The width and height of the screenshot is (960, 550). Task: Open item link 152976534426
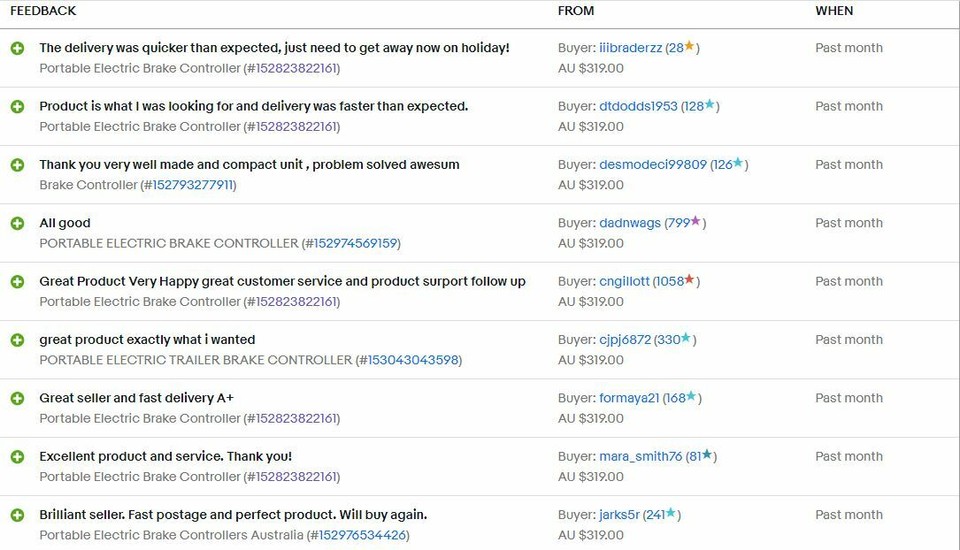(x=360, y=535)
